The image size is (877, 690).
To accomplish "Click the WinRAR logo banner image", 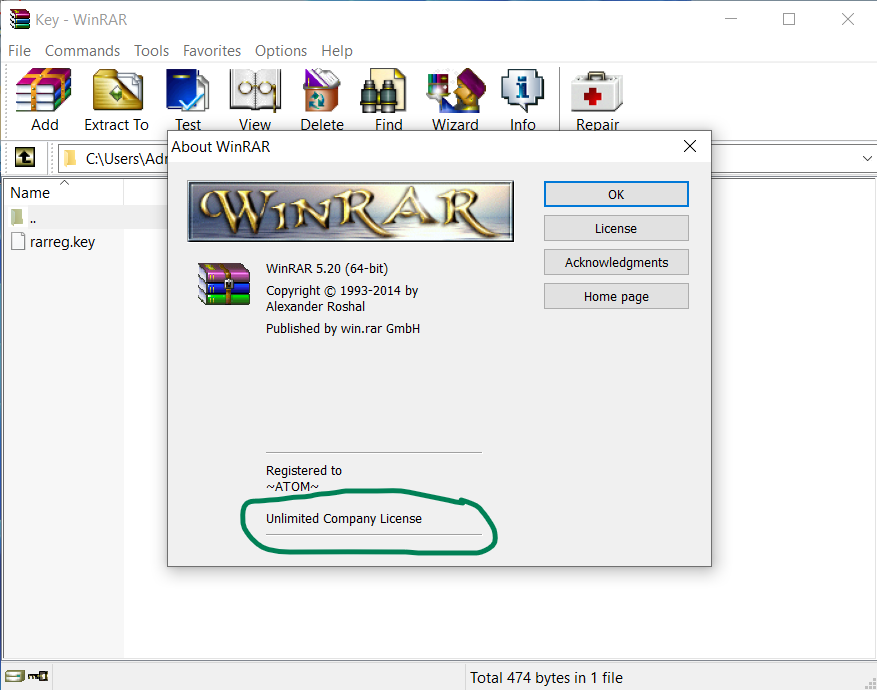I will [x=350, y=211].
